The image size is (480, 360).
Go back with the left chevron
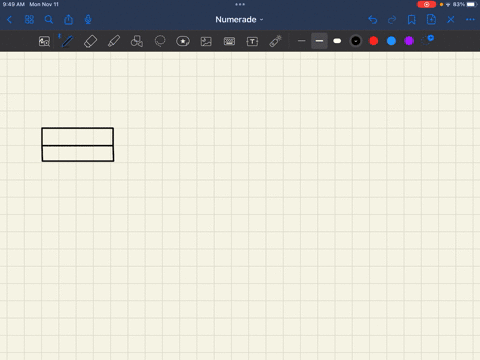tap(9, 20)
